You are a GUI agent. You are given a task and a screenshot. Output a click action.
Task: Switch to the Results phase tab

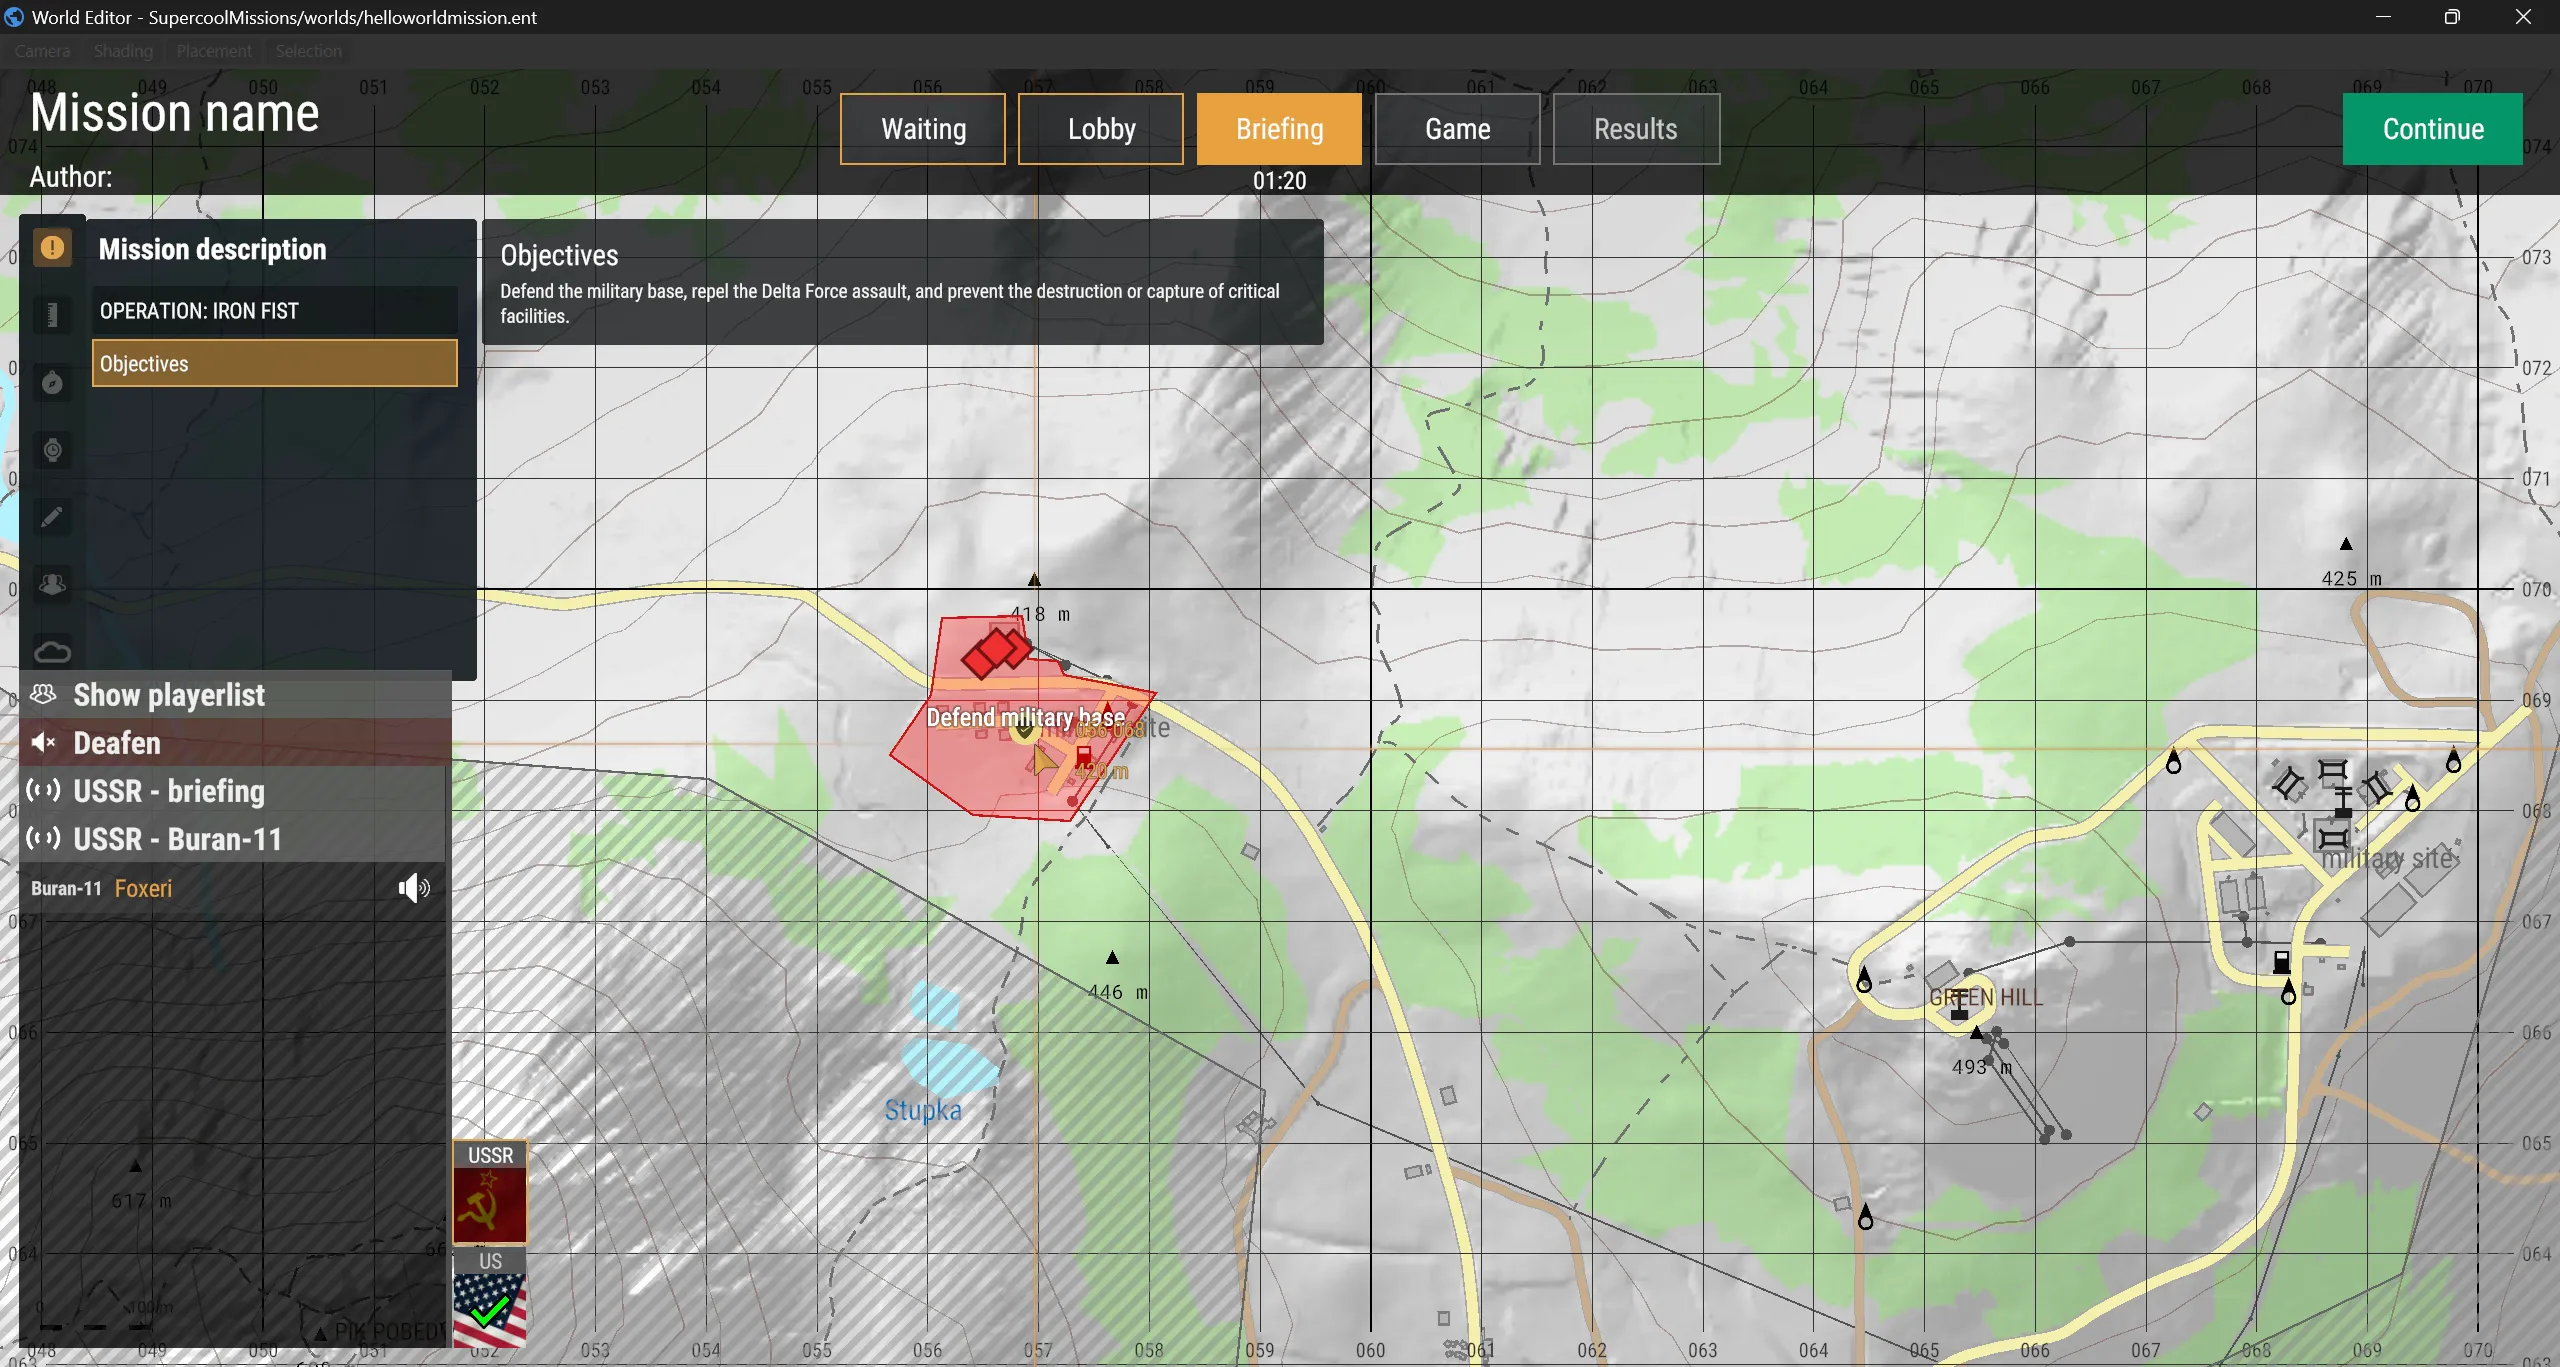pyautogui.click(x=1636, y=129)
